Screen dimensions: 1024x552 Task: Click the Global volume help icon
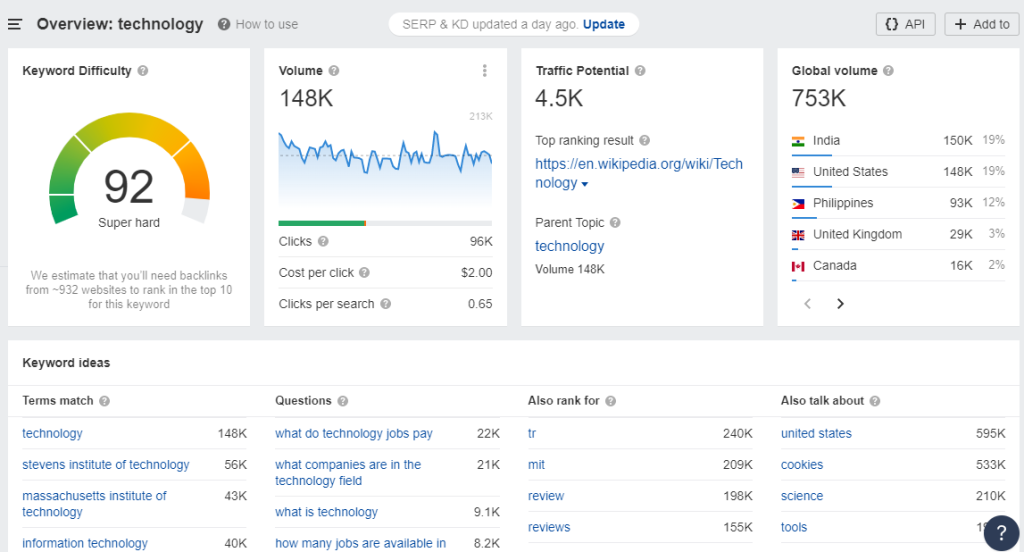[888, 71]
